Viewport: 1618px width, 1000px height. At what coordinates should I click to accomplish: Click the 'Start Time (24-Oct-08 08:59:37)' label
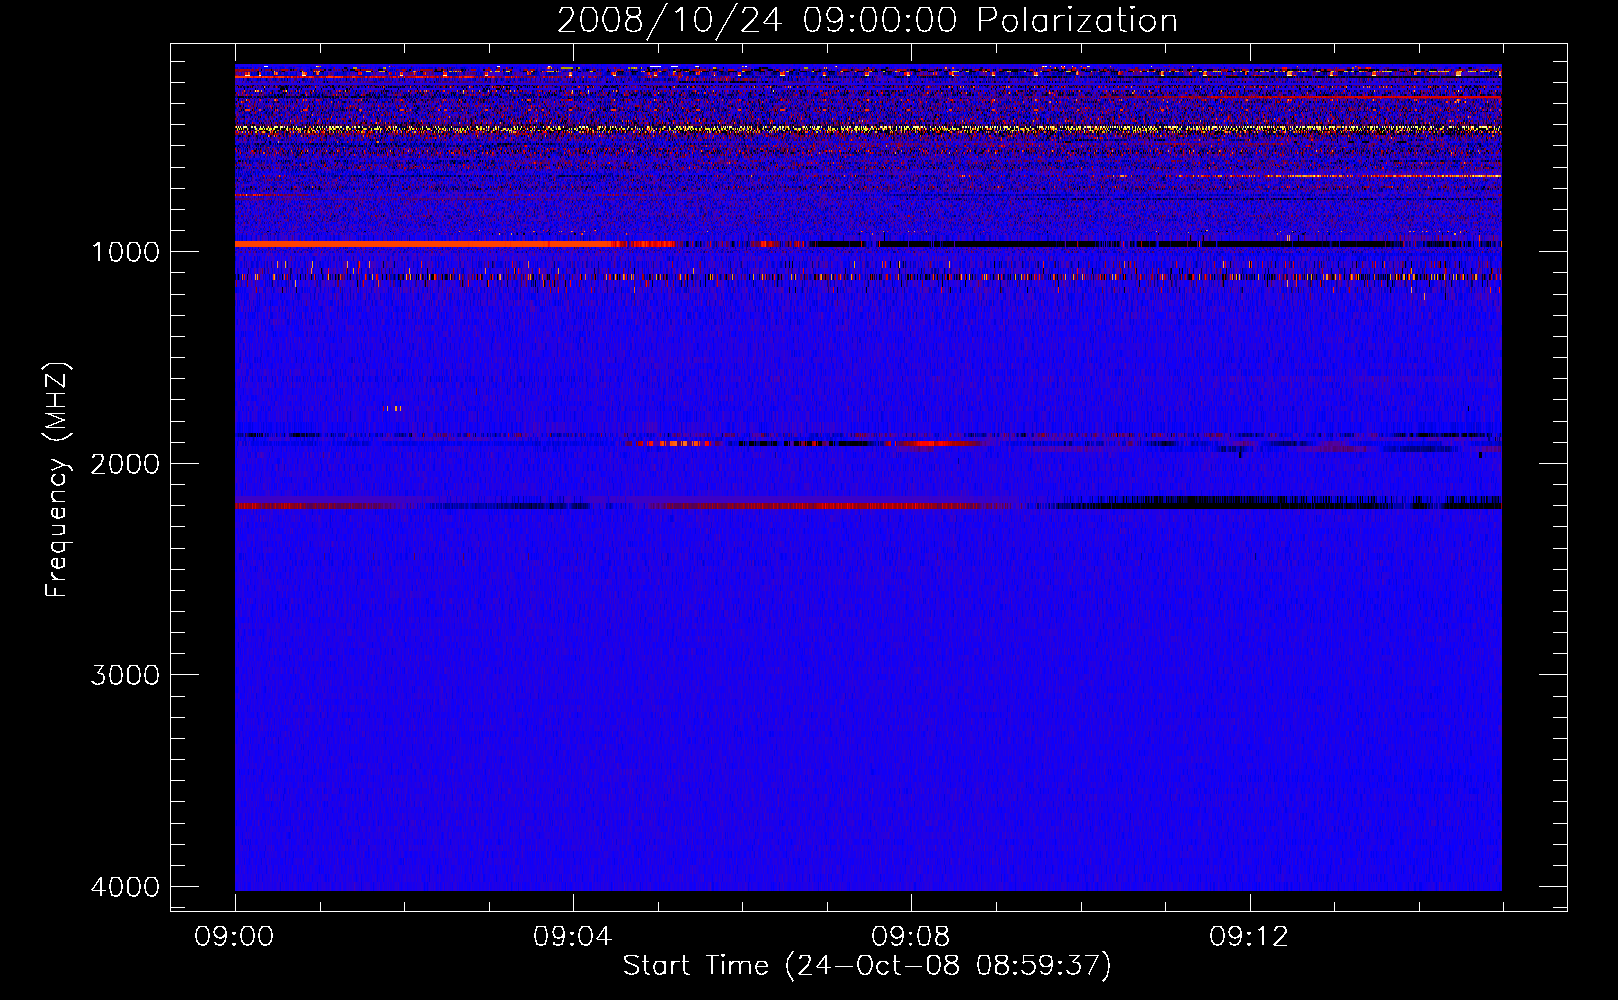867,966
